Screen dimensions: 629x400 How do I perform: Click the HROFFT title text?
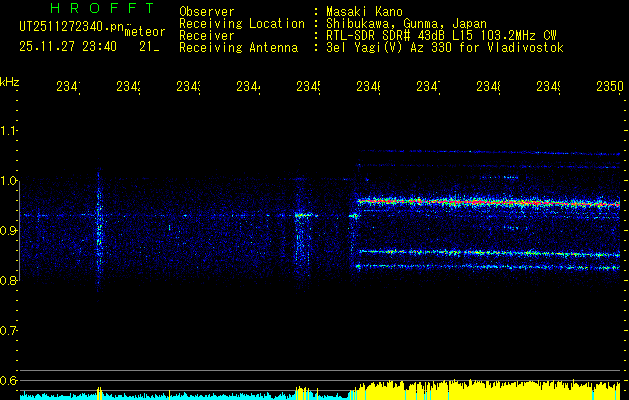click(103, 8)
